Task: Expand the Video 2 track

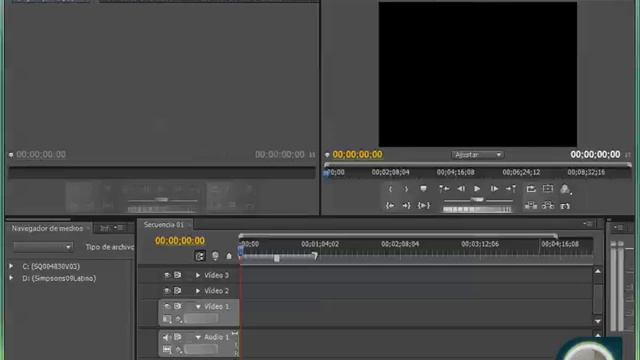Action: pyautogui.click(x=198, y=291)
